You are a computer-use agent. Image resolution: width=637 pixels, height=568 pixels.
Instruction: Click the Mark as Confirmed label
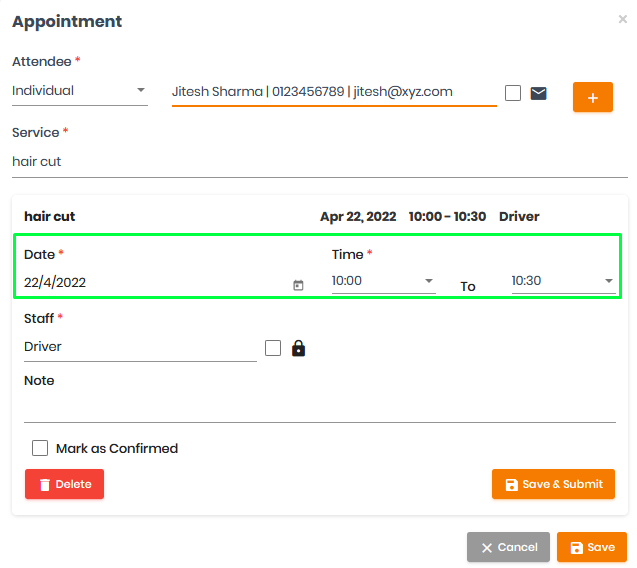click(x=117, y=449)
